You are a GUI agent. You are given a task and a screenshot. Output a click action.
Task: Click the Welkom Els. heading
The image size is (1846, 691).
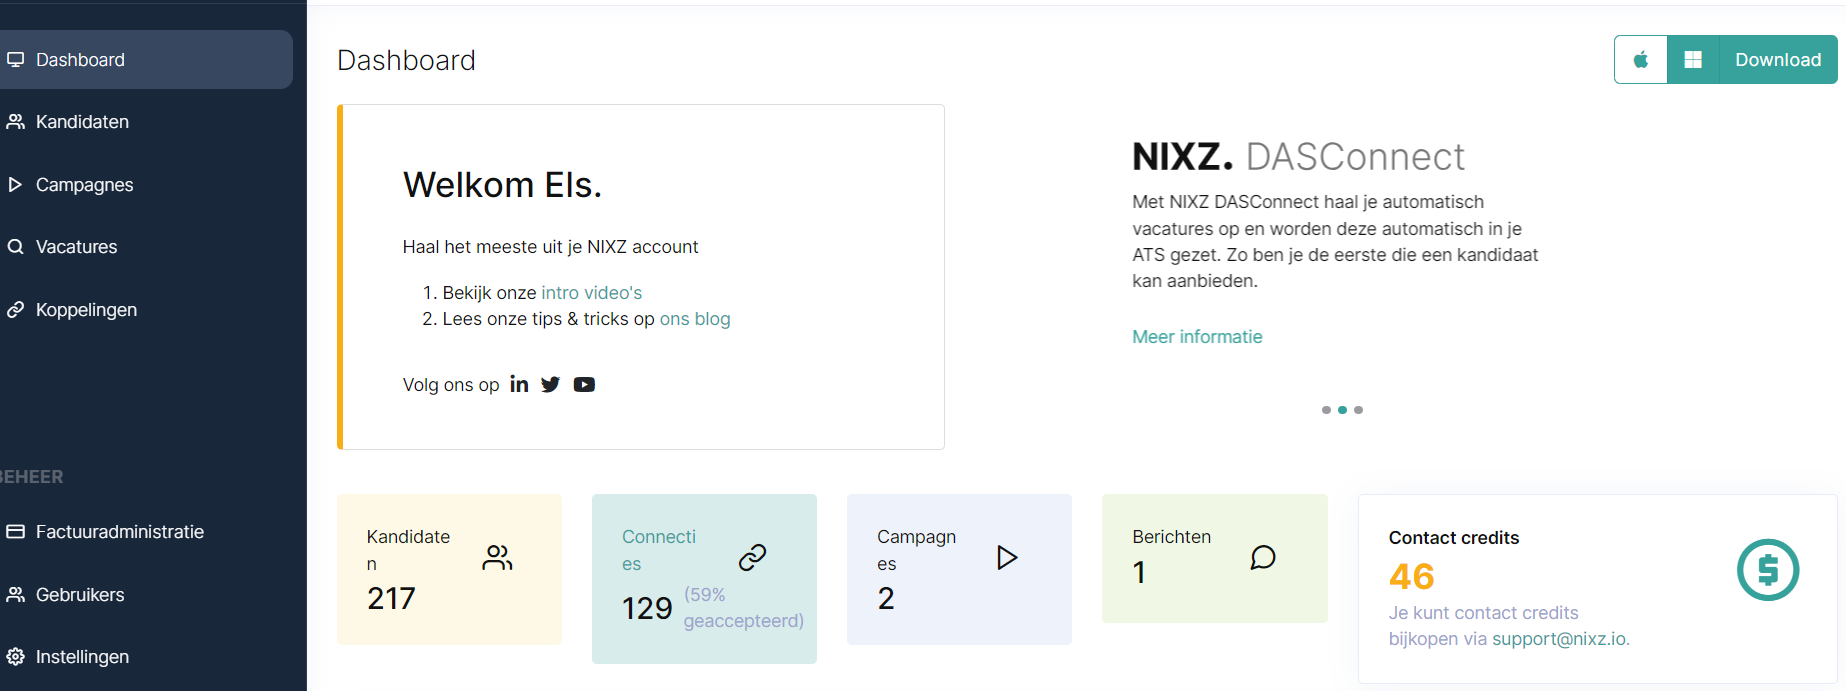pyautogui.click(x=502, y=185)
